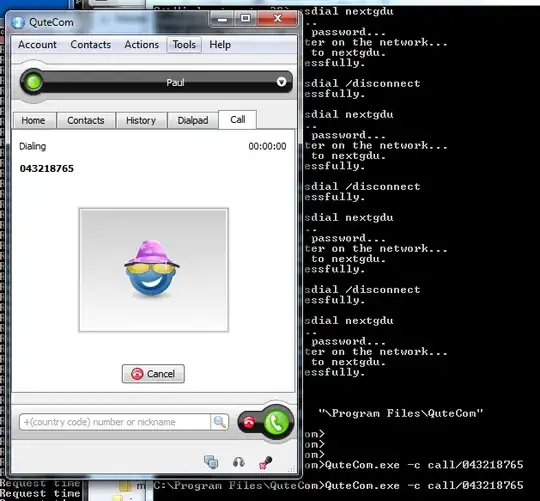Open the Account menu
Image resolution: width=540 pixels, height=501 pixels.
tap(37, 45)
